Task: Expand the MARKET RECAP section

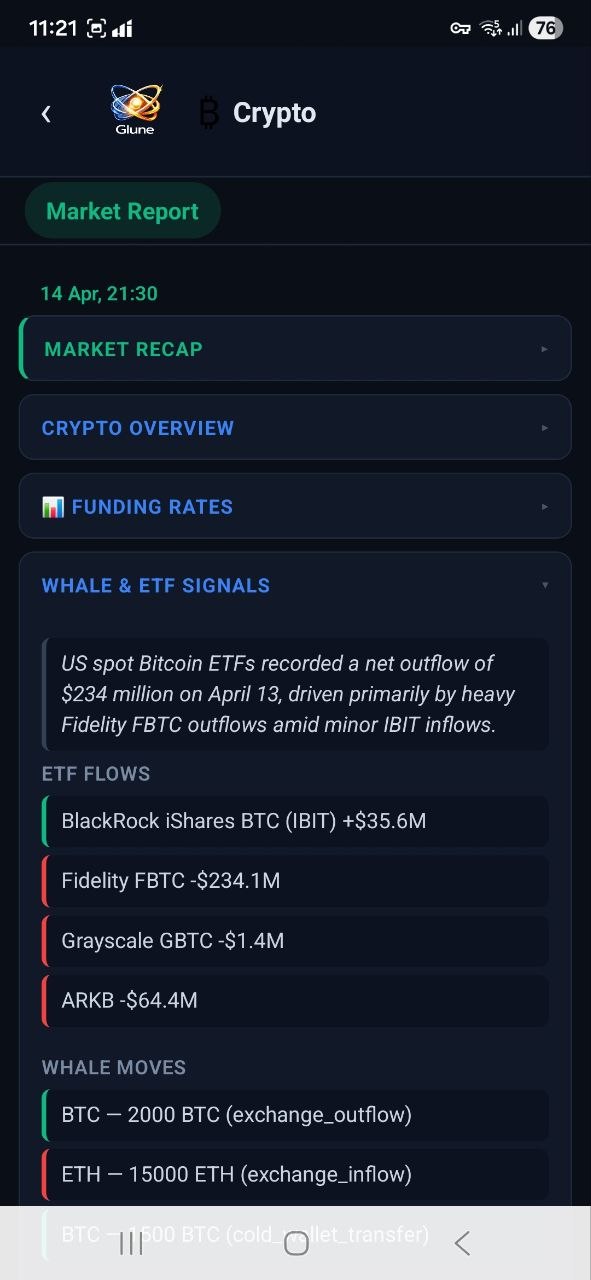Action: 295,348
